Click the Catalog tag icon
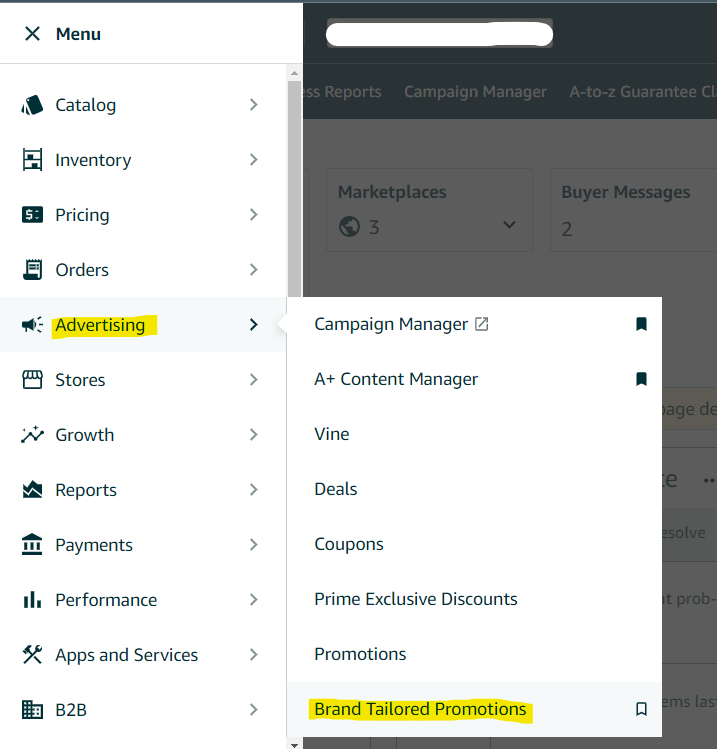Image resolution: width=717 pixels, height=749 pixels. pos(32,105)
